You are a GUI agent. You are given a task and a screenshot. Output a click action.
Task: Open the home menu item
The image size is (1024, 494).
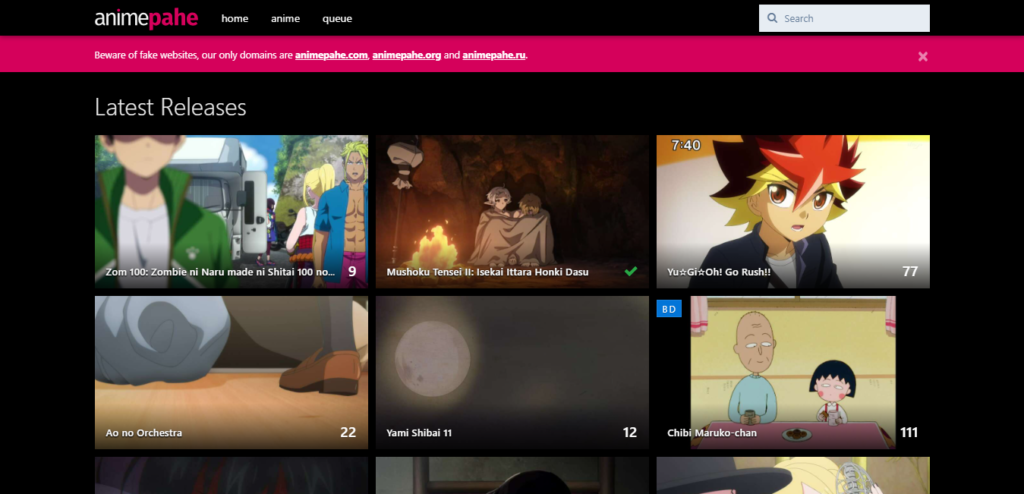point(234,18)
